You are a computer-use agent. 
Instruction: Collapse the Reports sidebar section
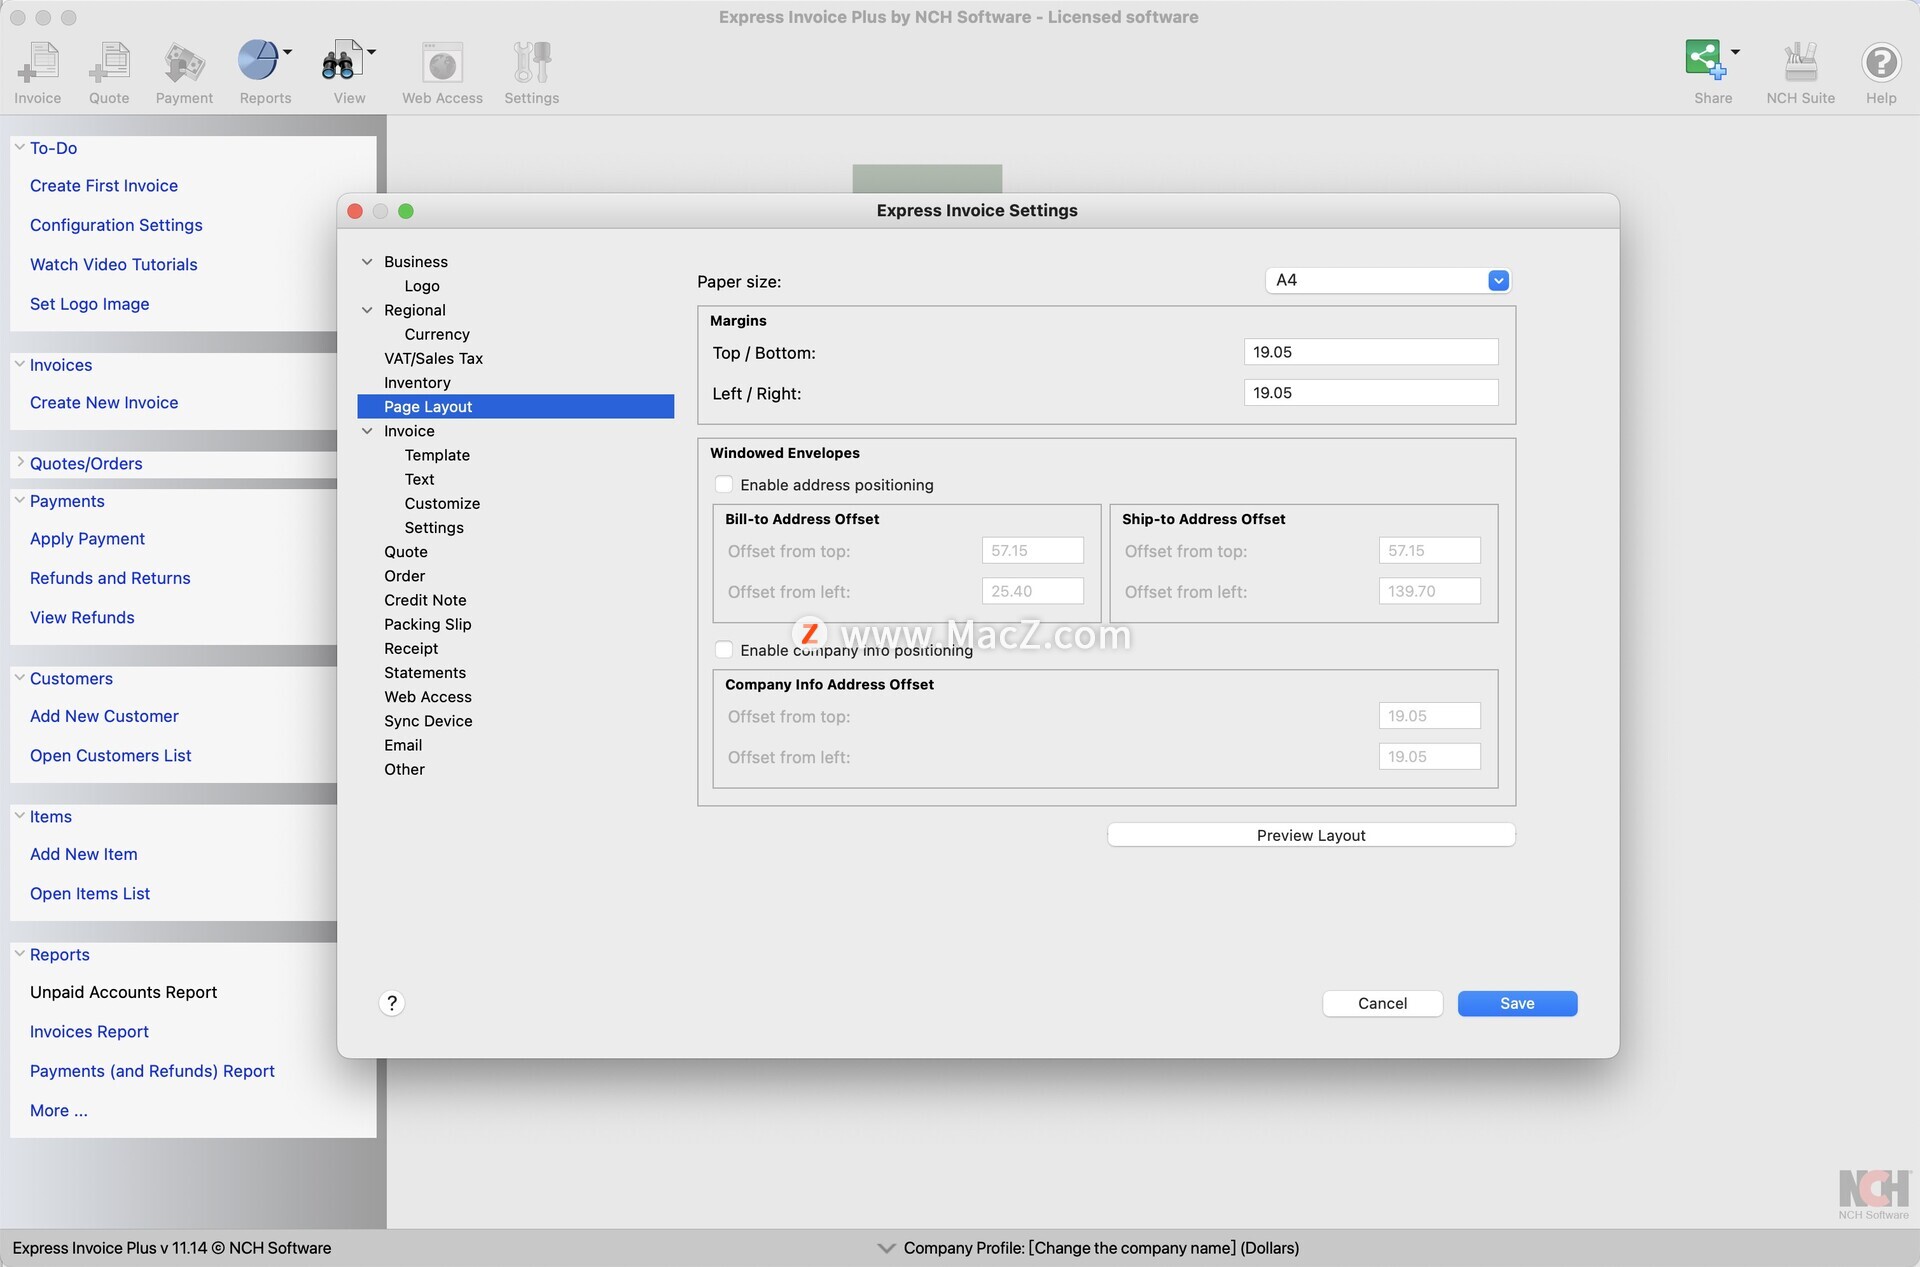click(19, 953)
